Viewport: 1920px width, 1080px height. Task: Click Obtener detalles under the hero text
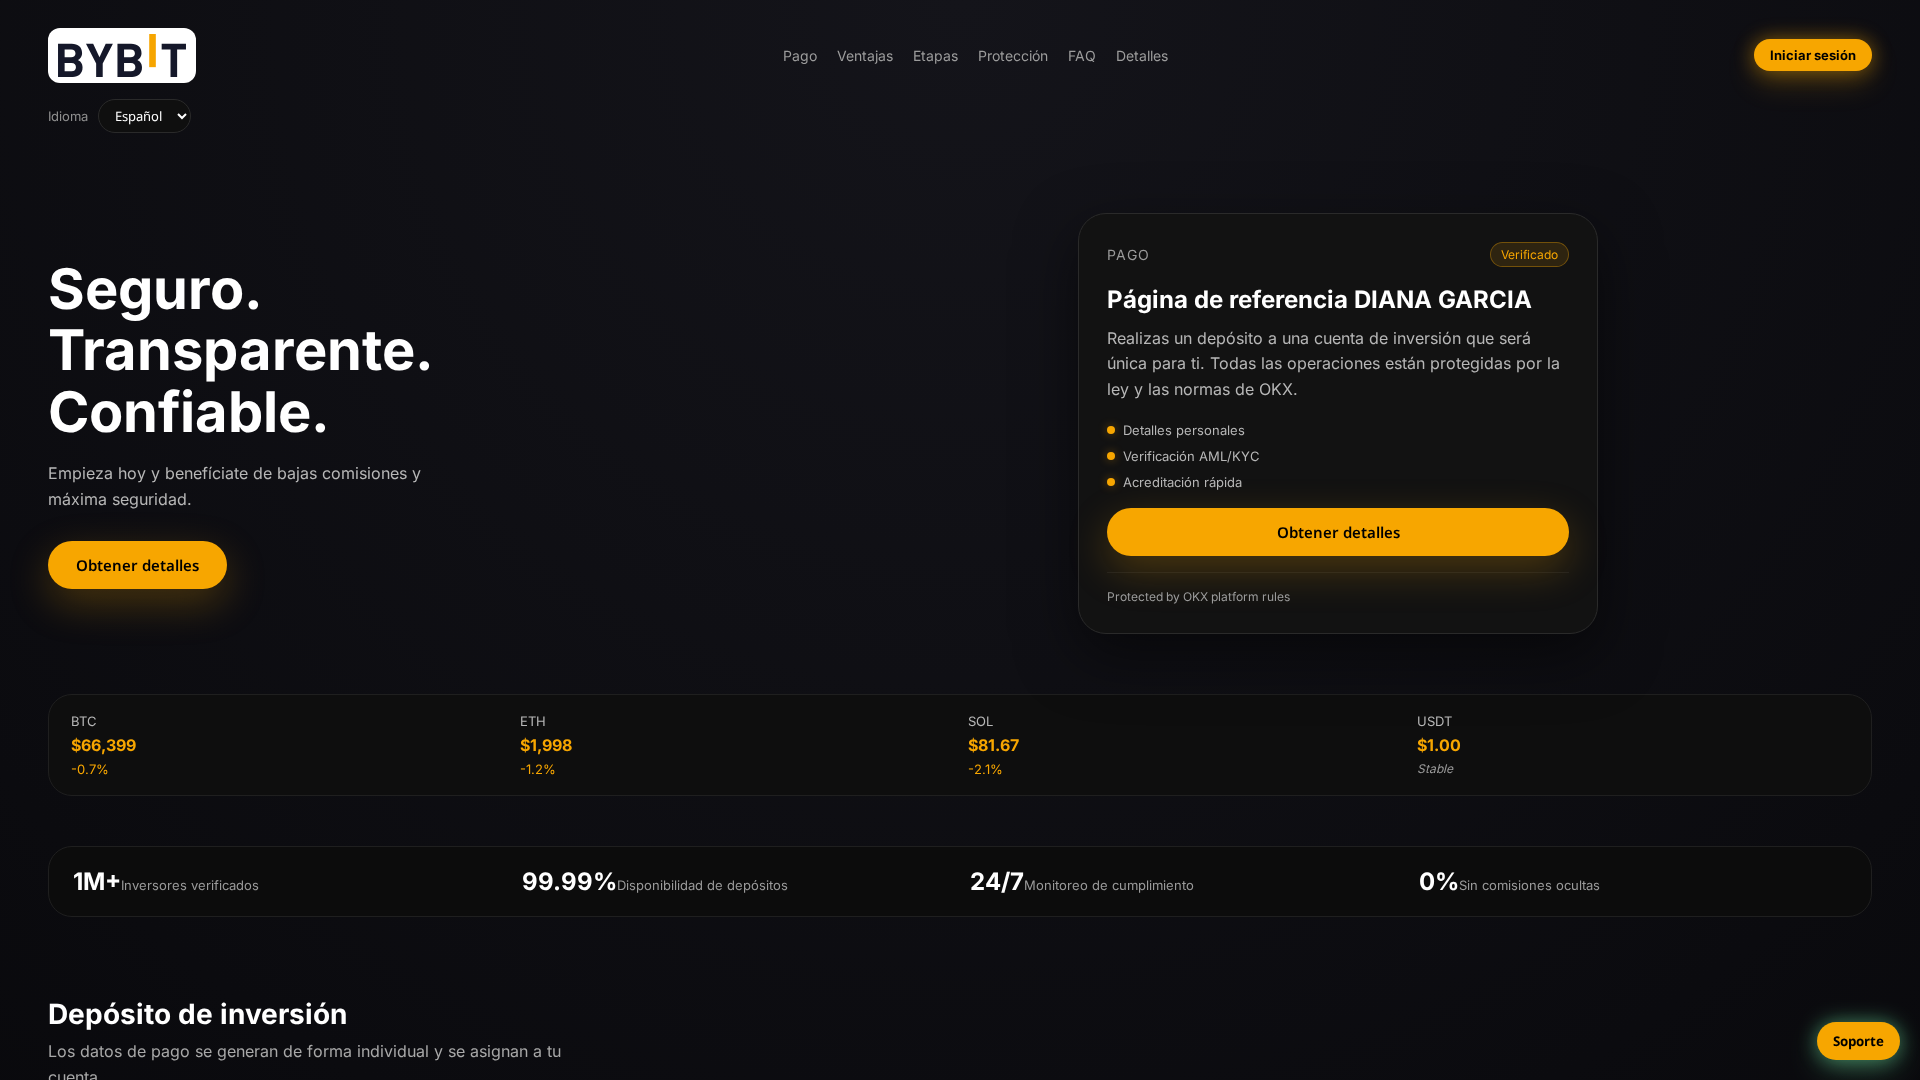tap(137, 565)
